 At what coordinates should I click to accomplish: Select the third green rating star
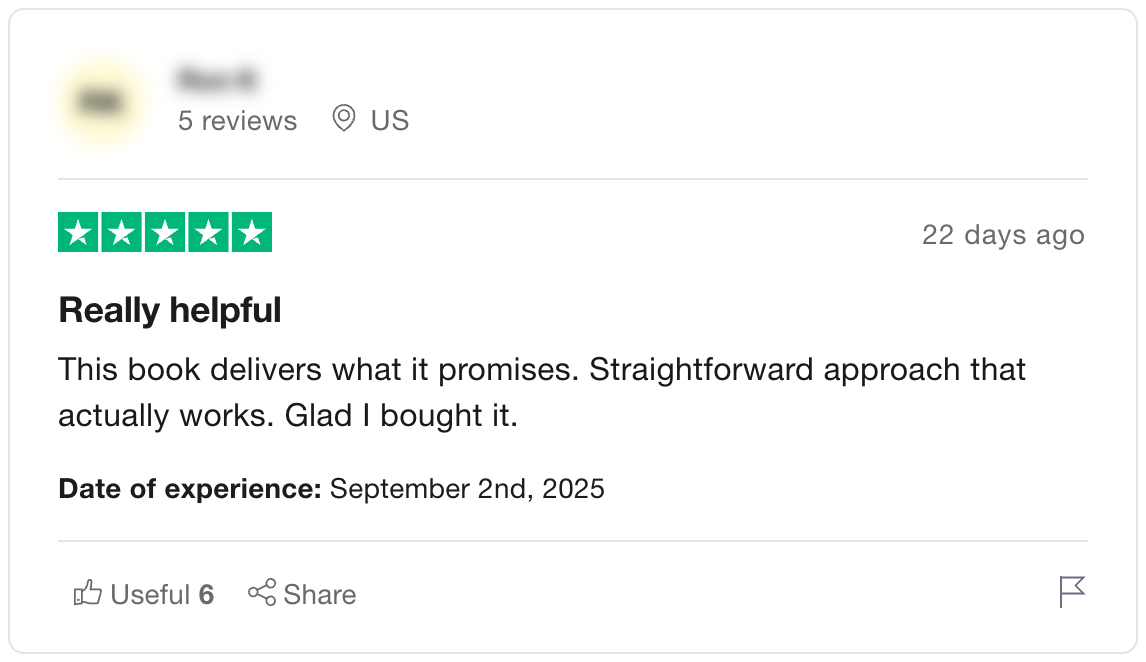(x=166, y=234)
